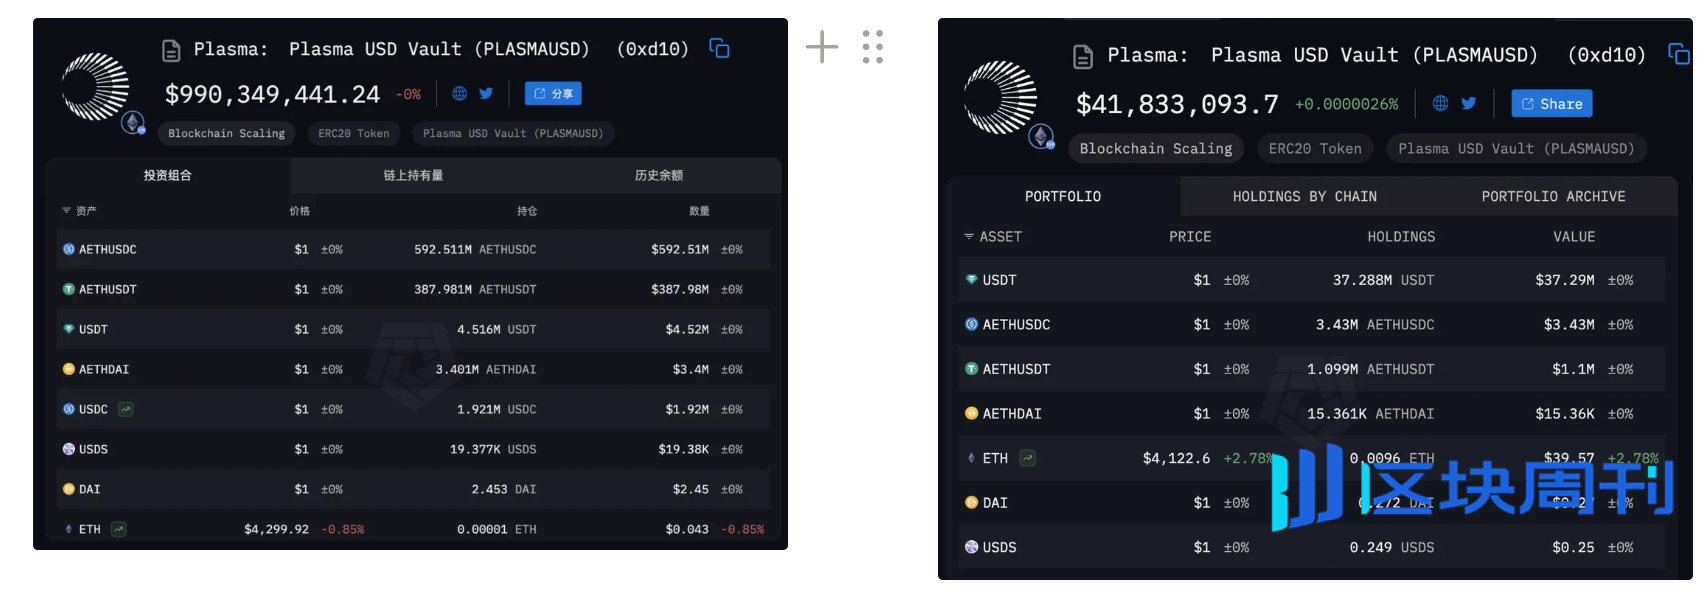Open the PORTFOLIO ARCHIVE tab
This screenshot has height=590, width=1706.
coord(1553,196)
